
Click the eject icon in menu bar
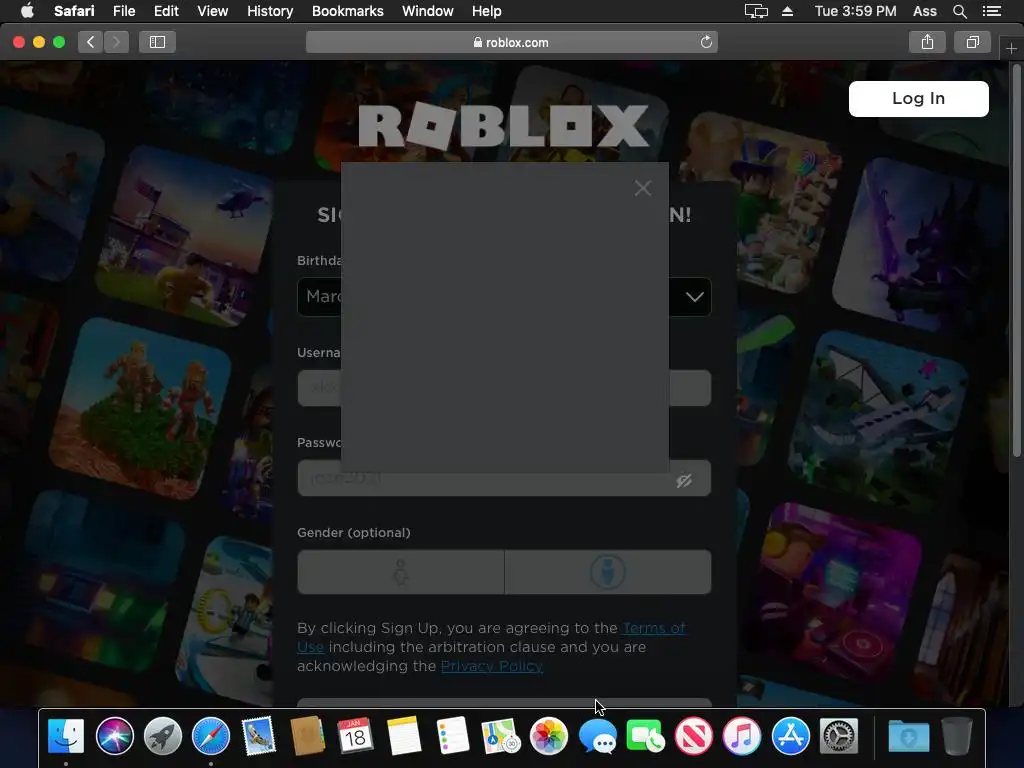tap(788, 11)
